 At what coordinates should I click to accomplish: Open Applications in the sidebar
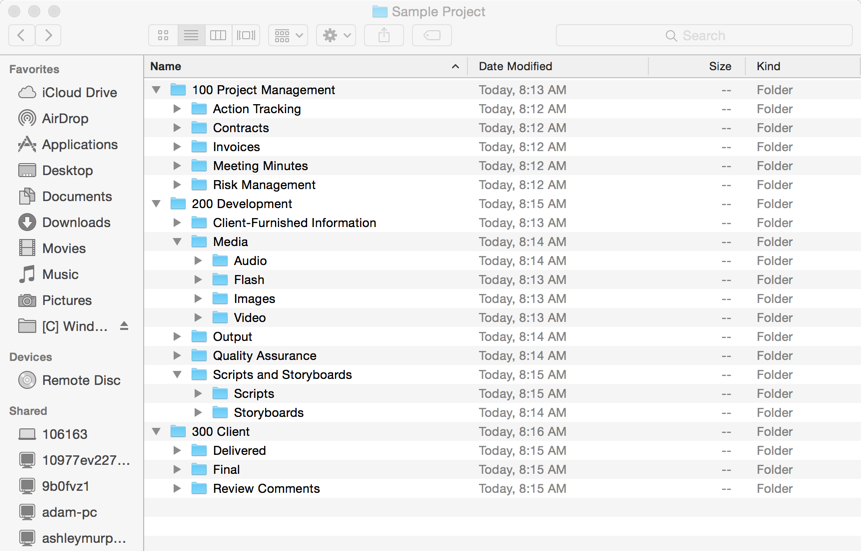pyautogui.click(x=68, y=144)
